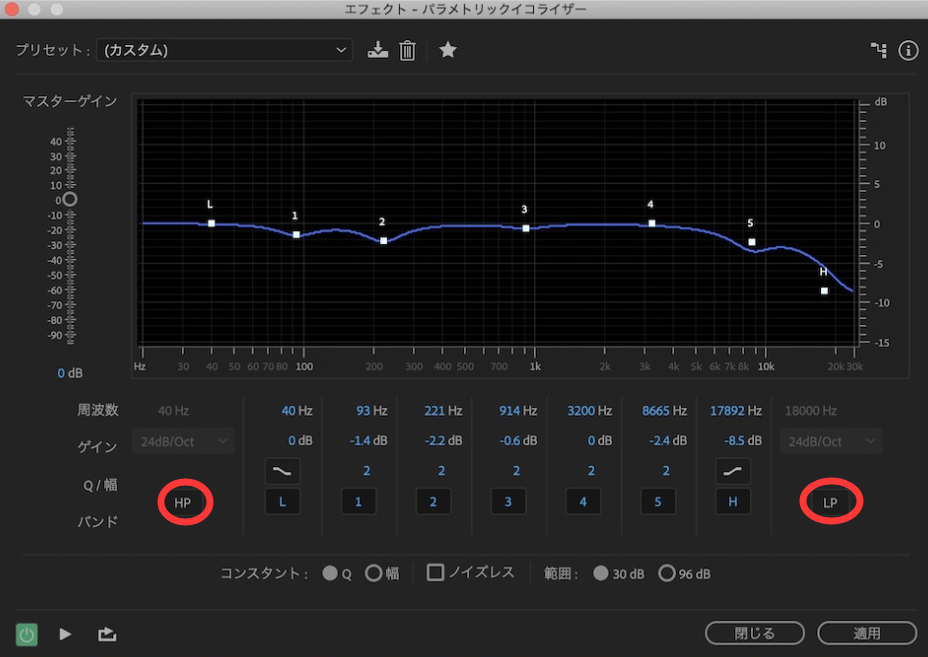This screenshot has width=928, height=657.
Task: Start audio preview with the play icon
Action: click(x=64, y=633)
